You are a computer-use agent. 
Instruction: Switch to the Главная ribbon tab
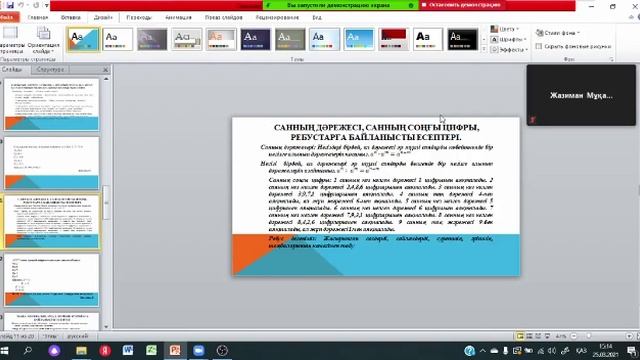pos(38,18)
